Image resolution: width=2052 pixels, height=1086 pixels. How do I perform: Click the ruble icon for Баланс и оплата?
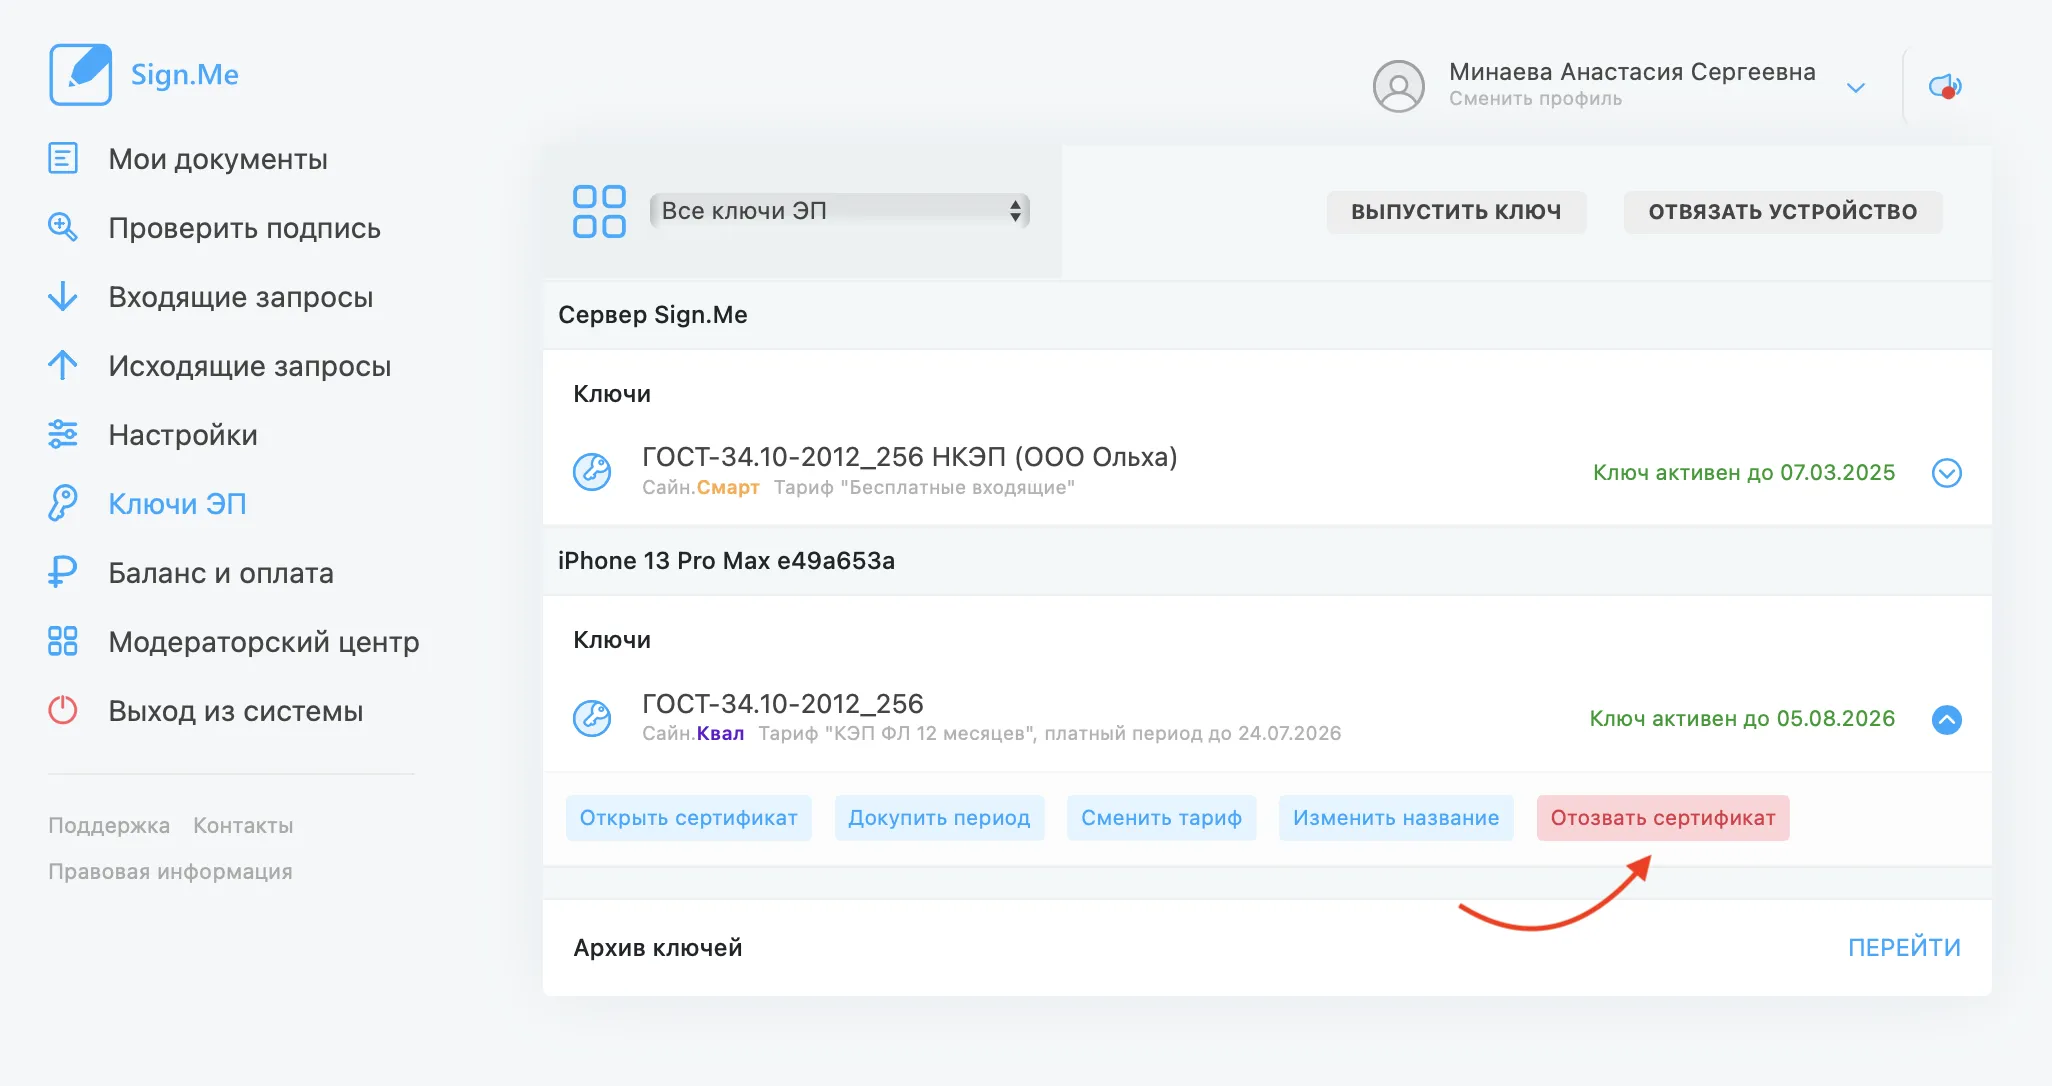coord(62,573)
